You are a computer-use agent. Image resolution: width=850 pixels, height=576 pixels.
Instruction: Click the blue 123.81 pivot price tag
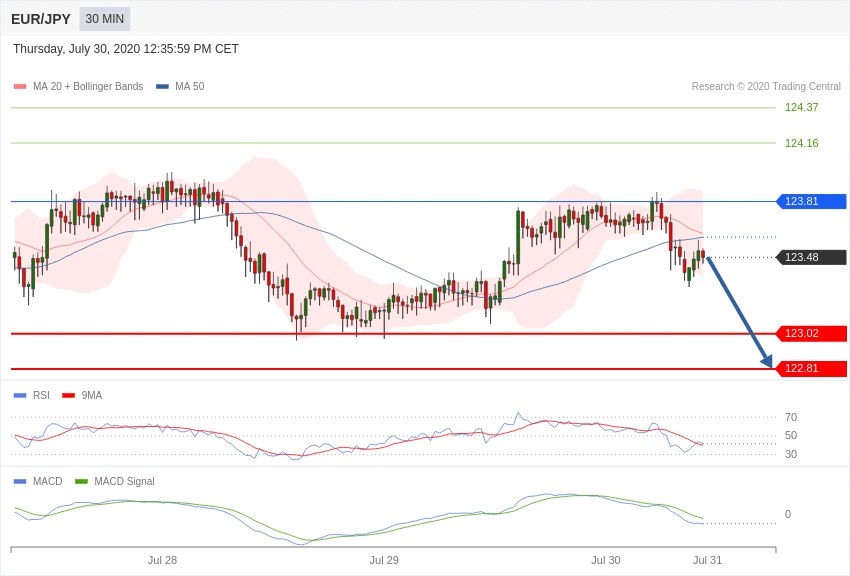(812, 202)
